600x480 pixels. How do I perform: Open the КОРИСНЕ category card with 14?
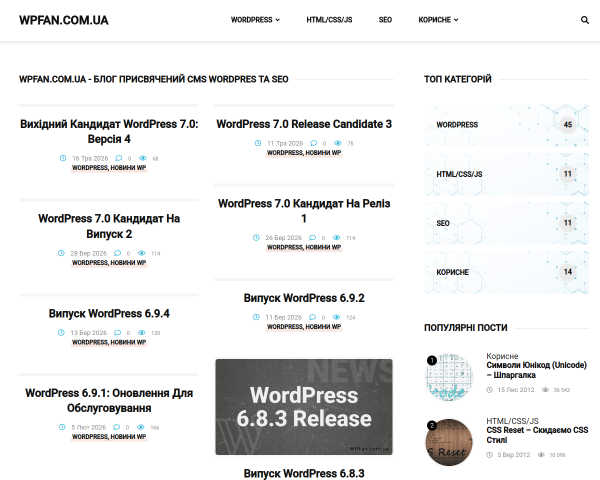click(x=506, y=272)
